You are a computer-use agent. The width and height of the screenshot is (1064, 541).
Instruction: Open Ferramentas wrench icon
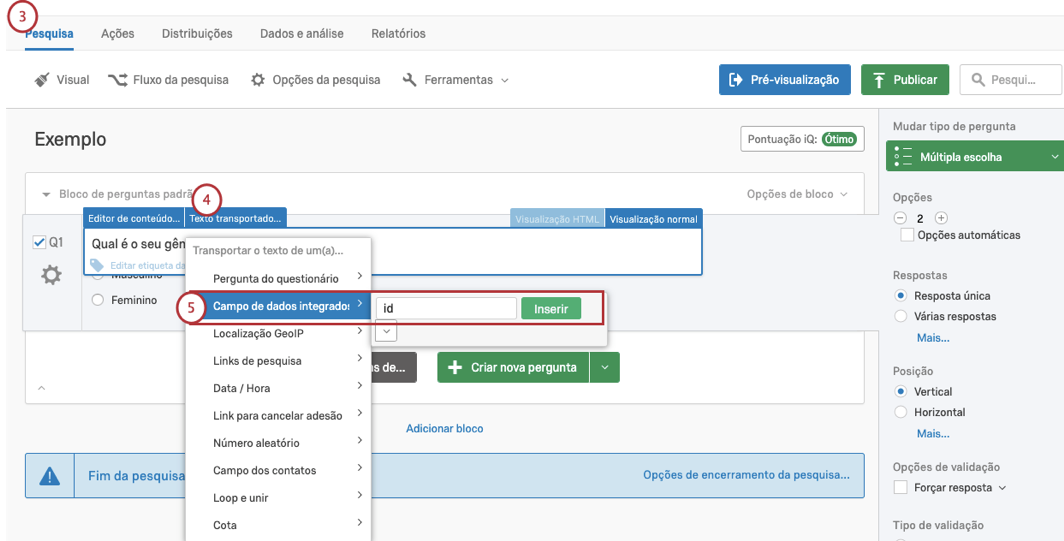409,80
